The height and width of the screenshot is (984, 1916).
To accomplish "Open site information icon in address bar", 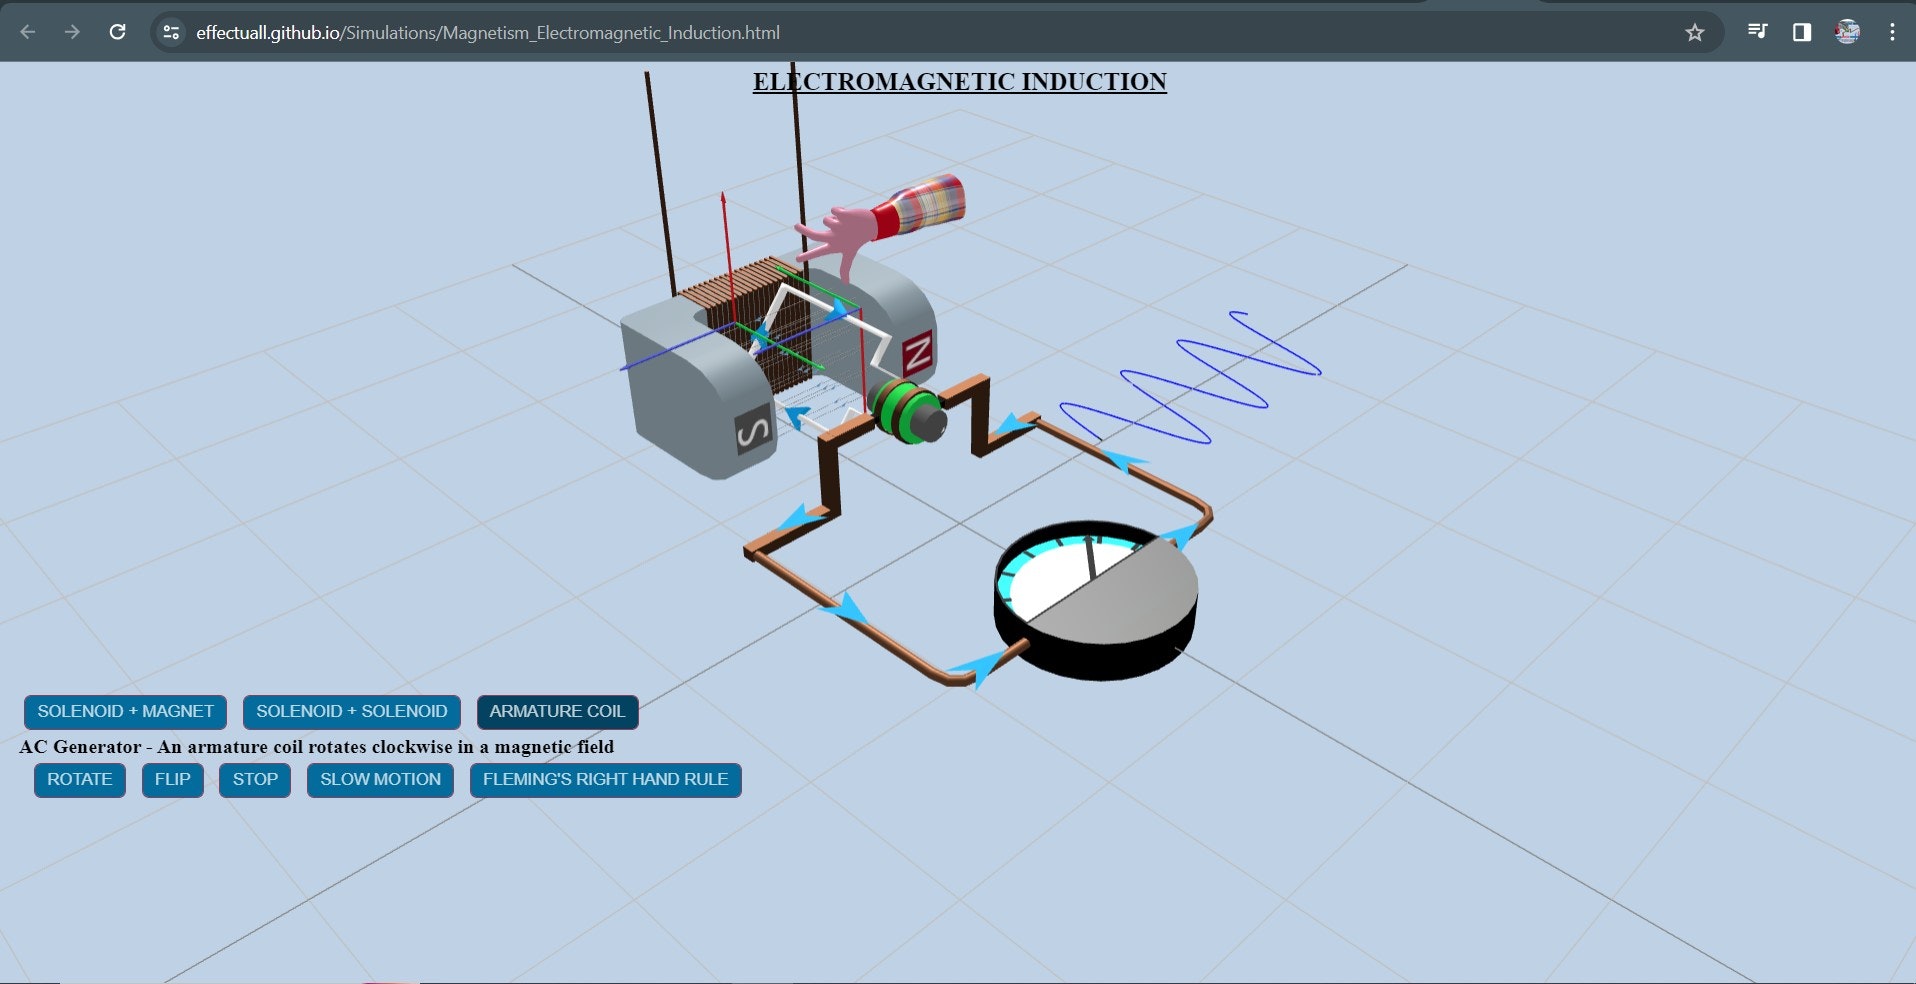I will coord(171,32).
